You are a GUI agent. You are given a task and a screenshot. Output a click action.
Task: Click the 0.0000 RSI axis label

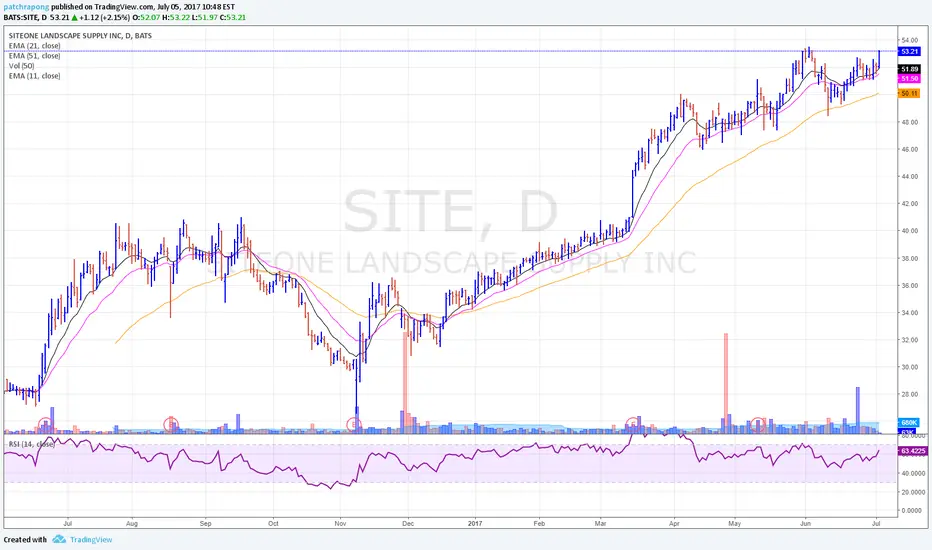point(912,511)
